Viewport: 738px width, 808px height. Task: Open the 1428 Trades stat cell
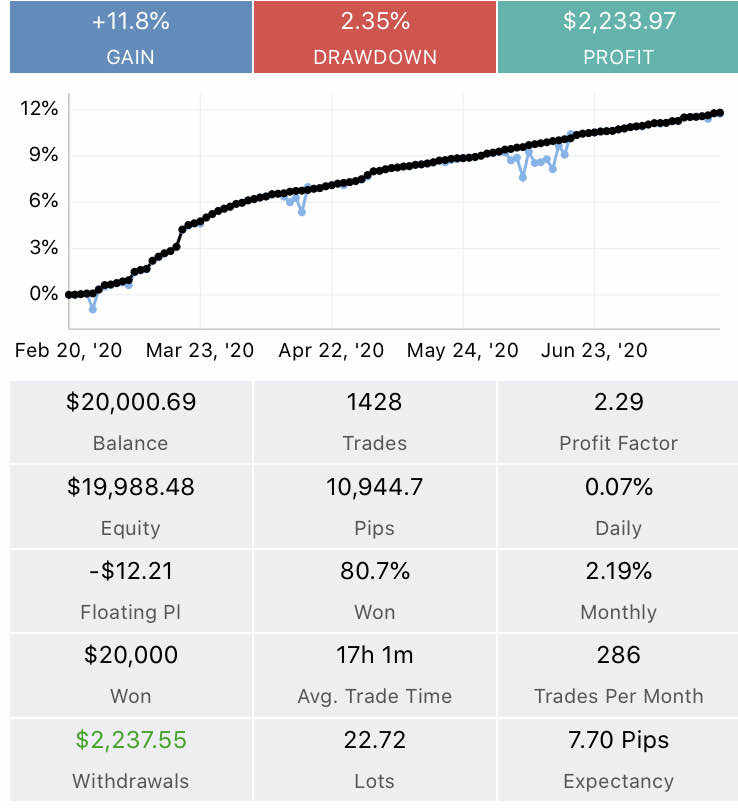(375, 422)
